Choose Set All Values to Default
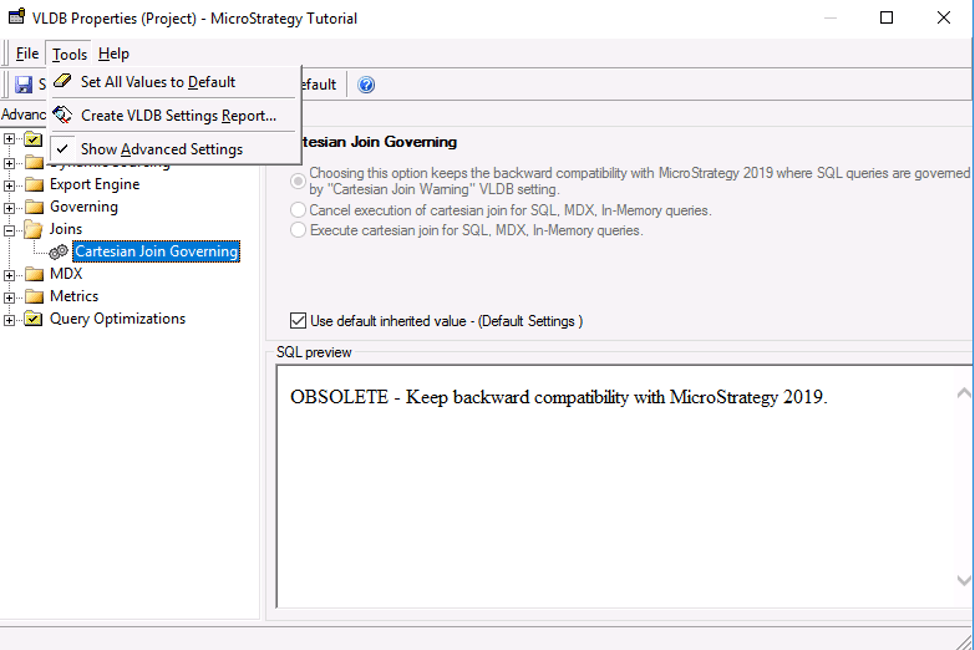974x650 pixels. (x=158, y=82)
